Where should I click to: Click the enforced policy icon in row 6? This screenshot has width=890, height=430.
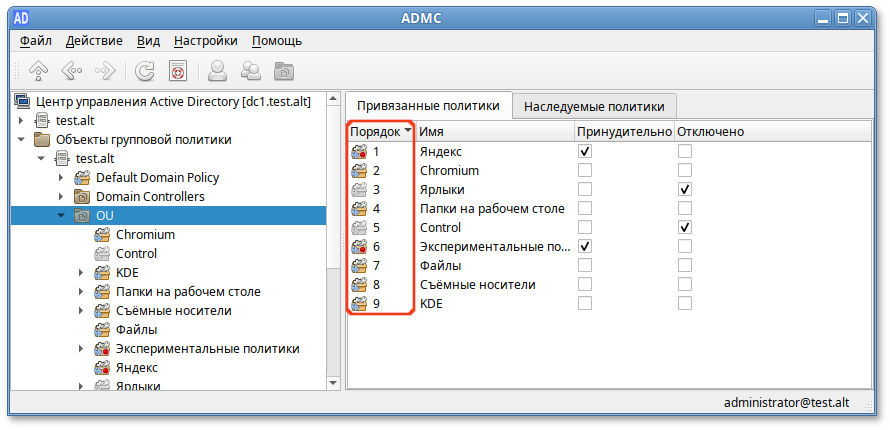(x=359, y=247)
